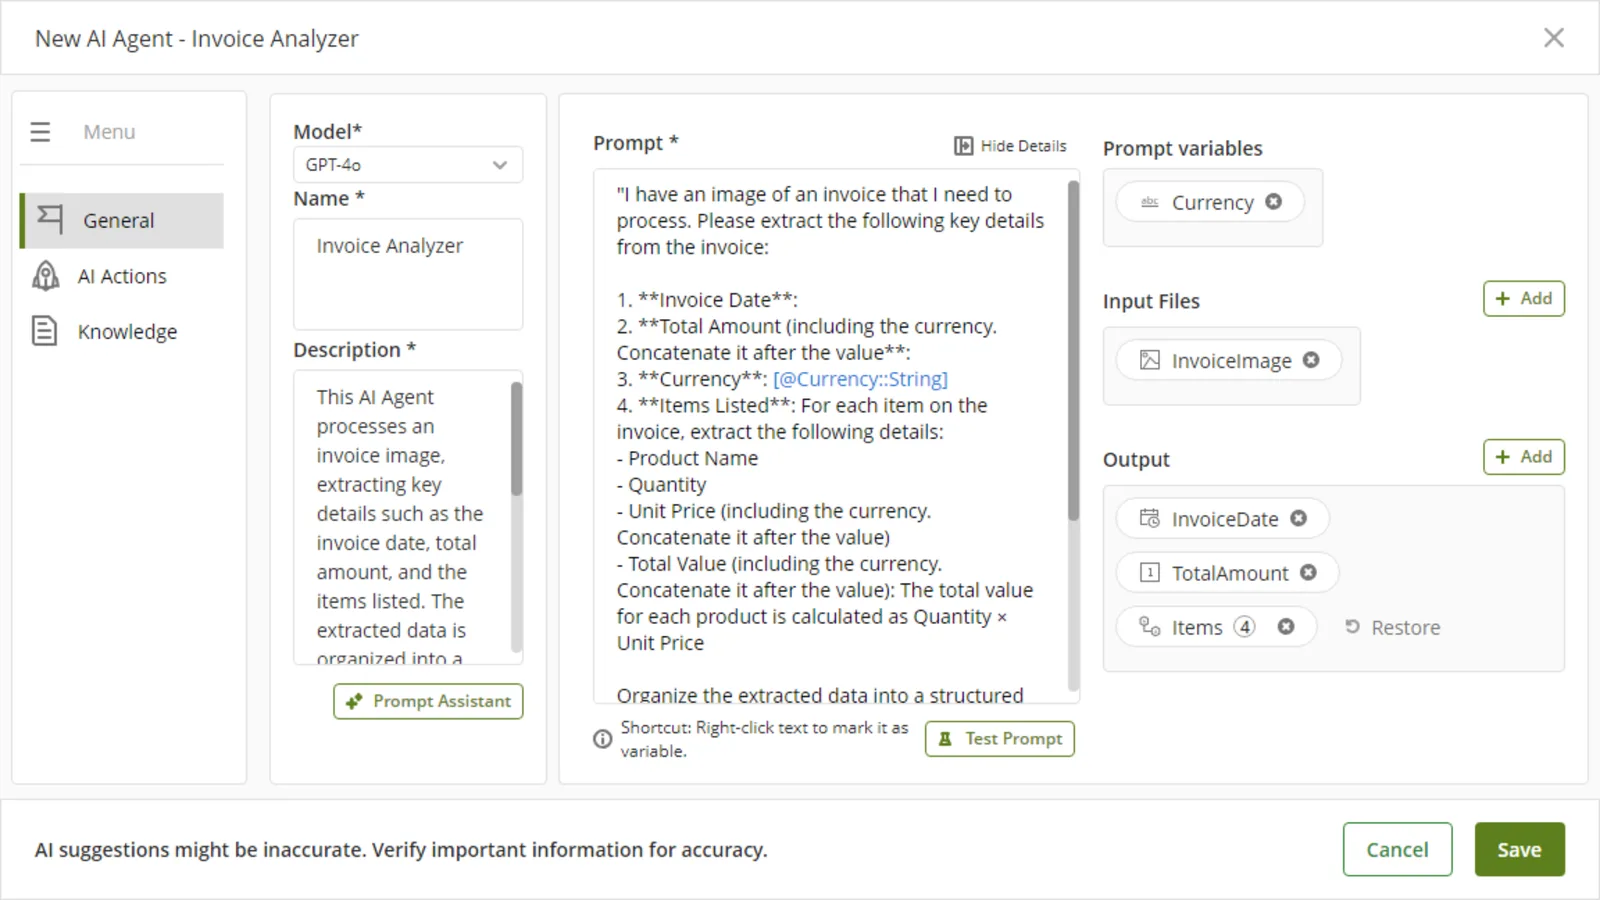
Task: Open the Model GPT-4o dropdown
Action: tap(408, 165)
